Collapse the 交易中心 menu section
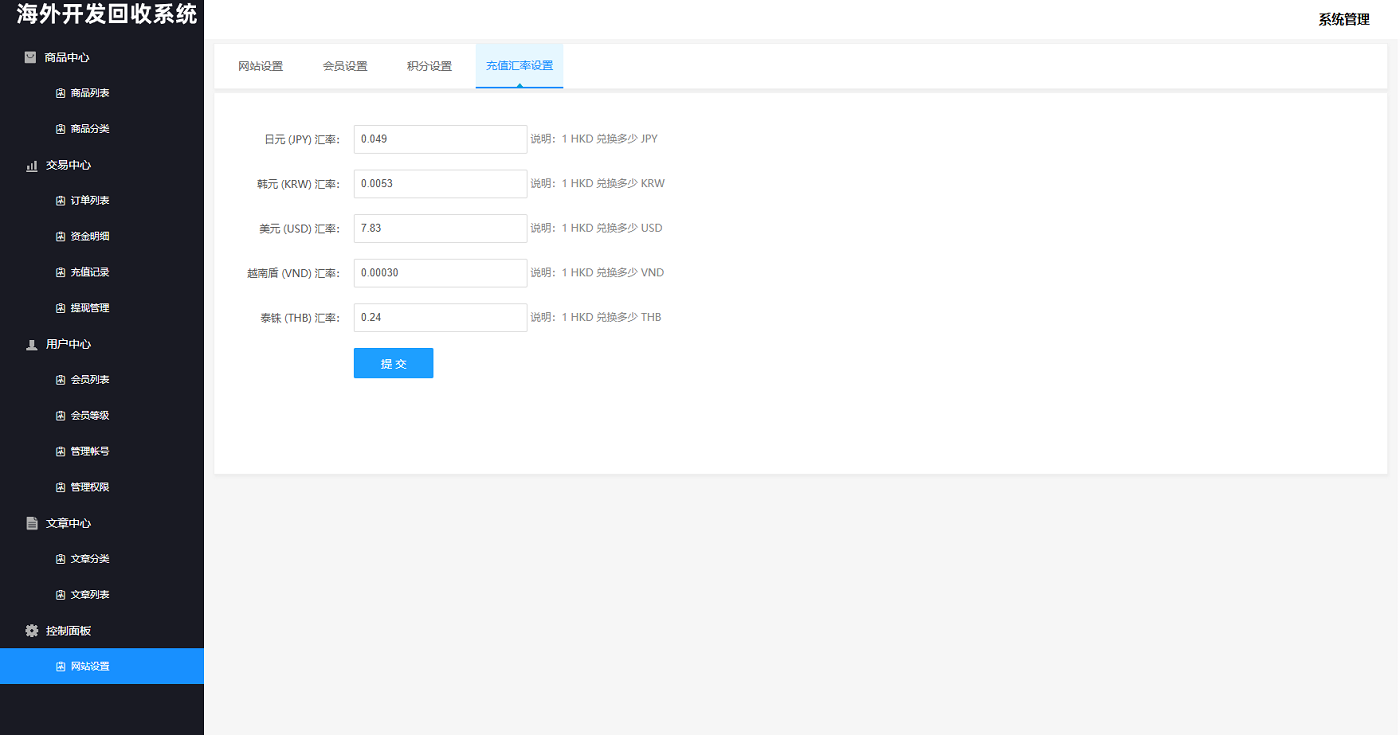1400x735 pixels. coord(68,165)
